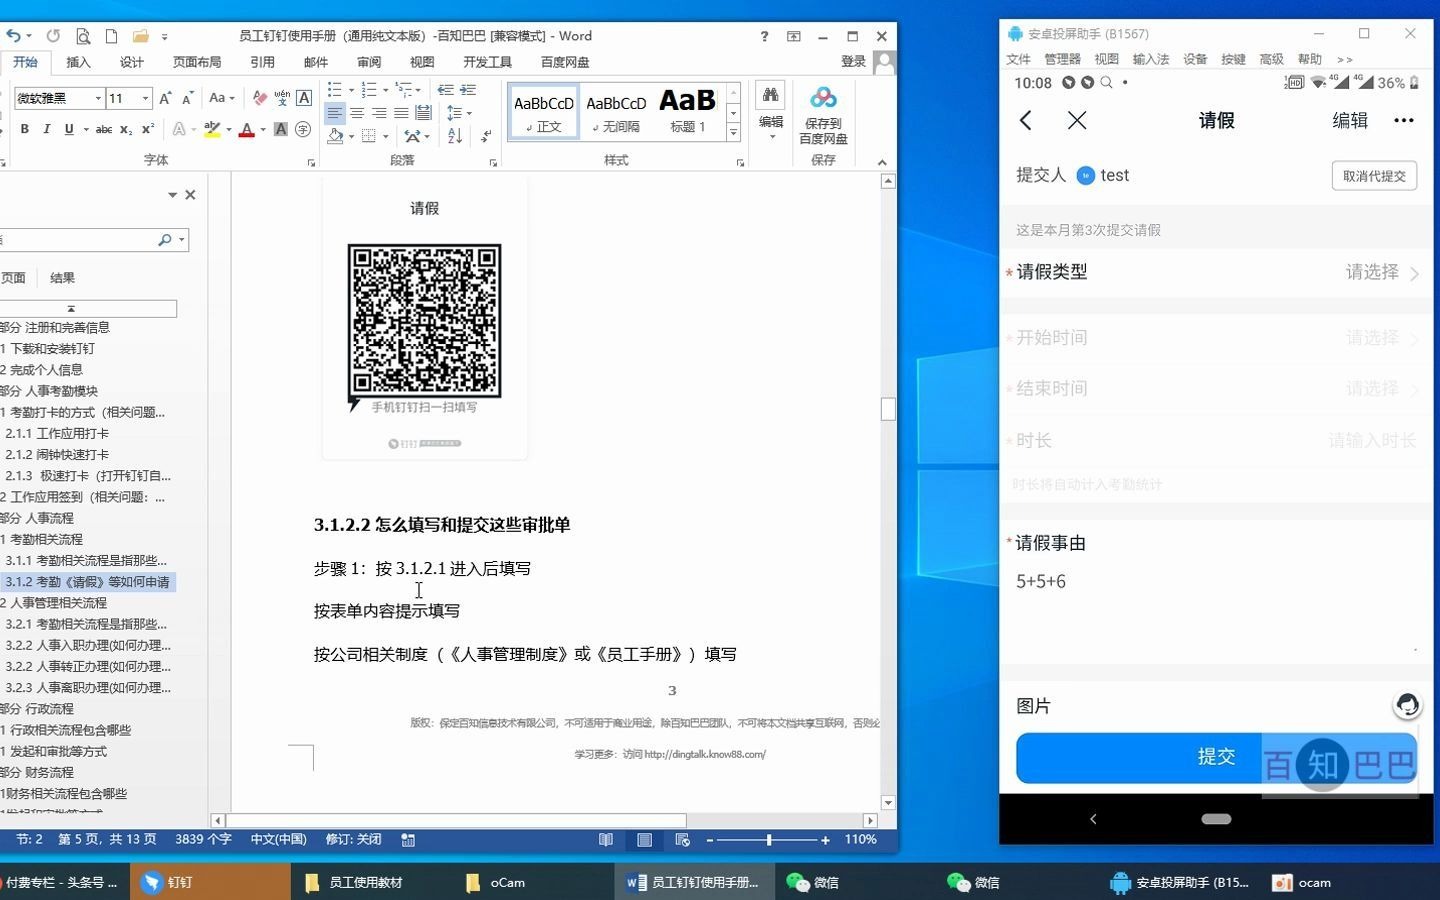Click the Print Preview icon in quick access toolbar

tap(83, 36)
